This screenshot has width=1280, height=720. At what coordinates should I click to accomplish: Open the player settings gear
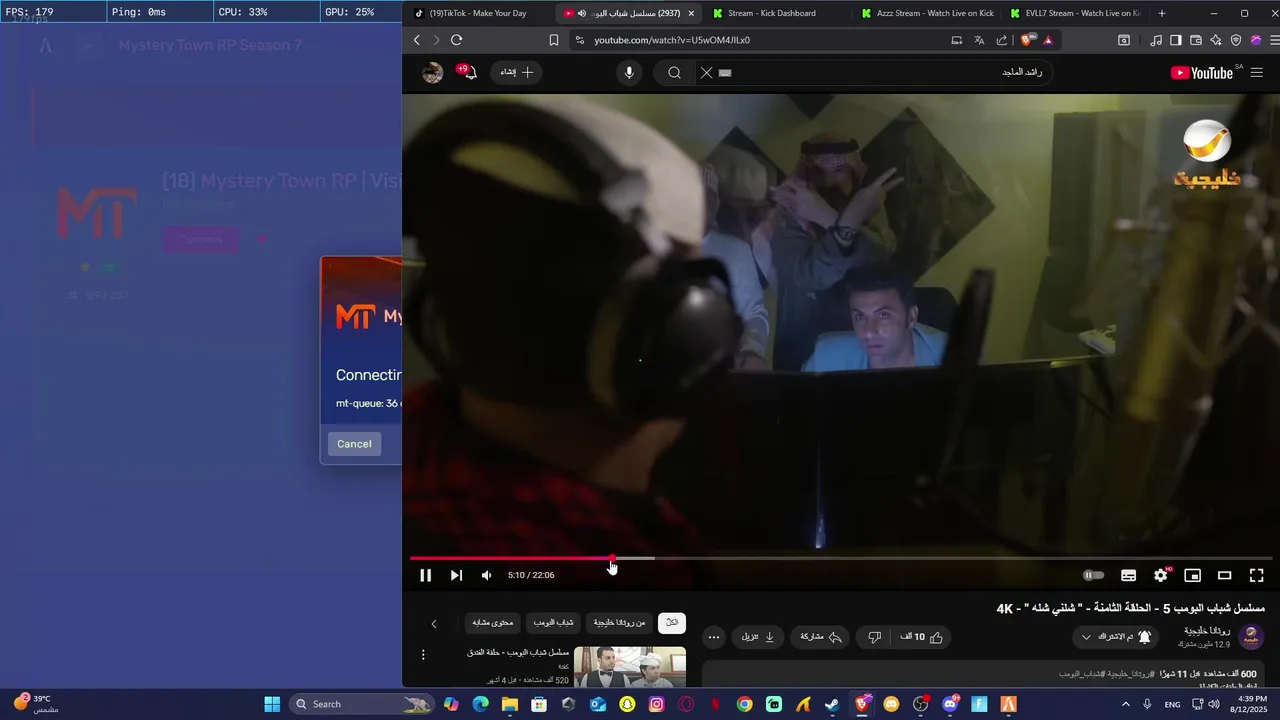pos(1161,575)
